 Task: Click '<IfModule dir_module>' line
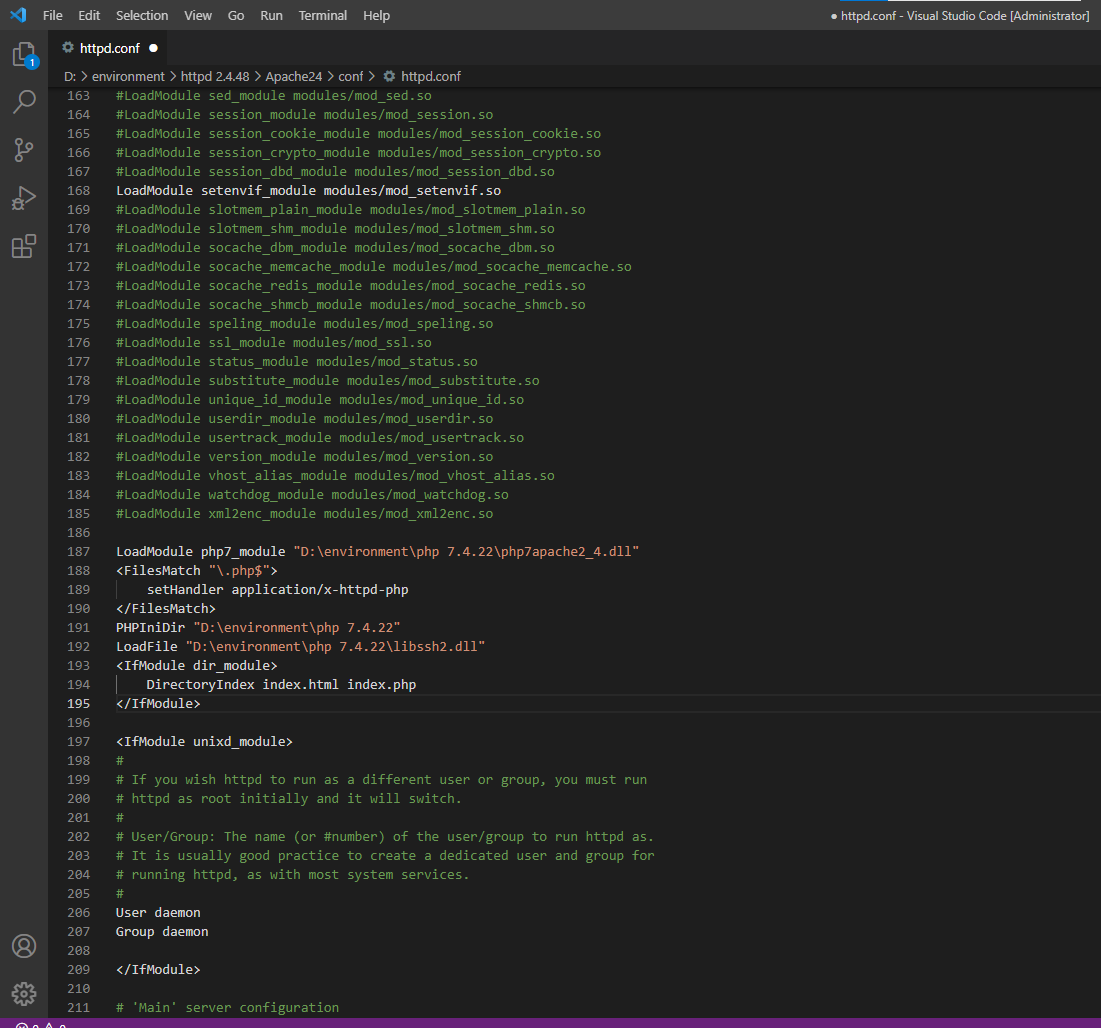(x=197, y=666)
